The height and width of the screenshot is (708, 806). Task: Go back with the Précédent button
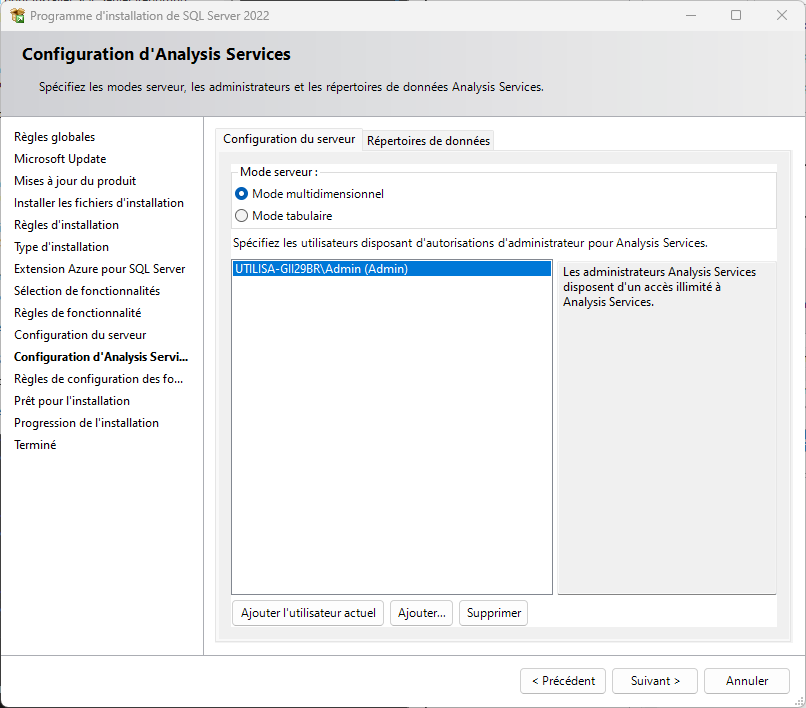(x=563, y=681)
